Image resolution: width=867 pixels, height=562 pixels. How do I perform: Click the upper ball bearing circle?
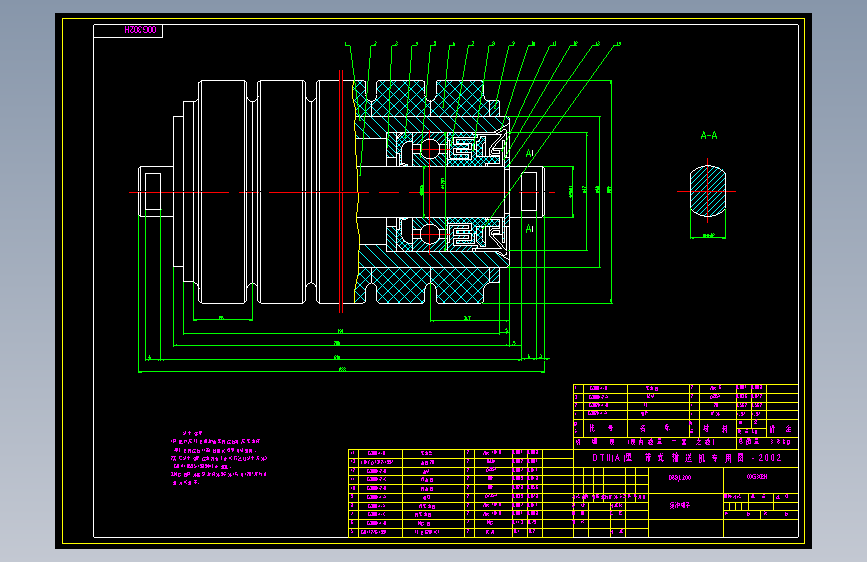click(430, 149)
